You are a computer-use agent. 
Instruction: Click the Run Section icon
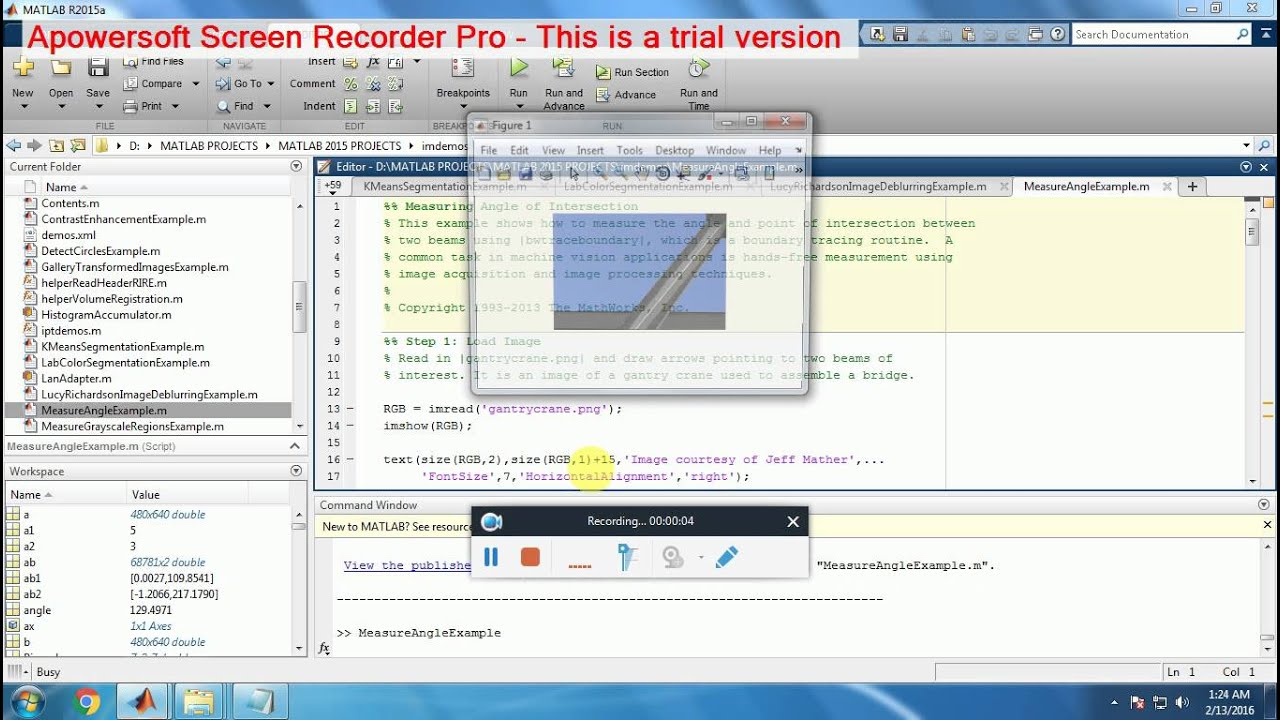click(x=603, y=73)
